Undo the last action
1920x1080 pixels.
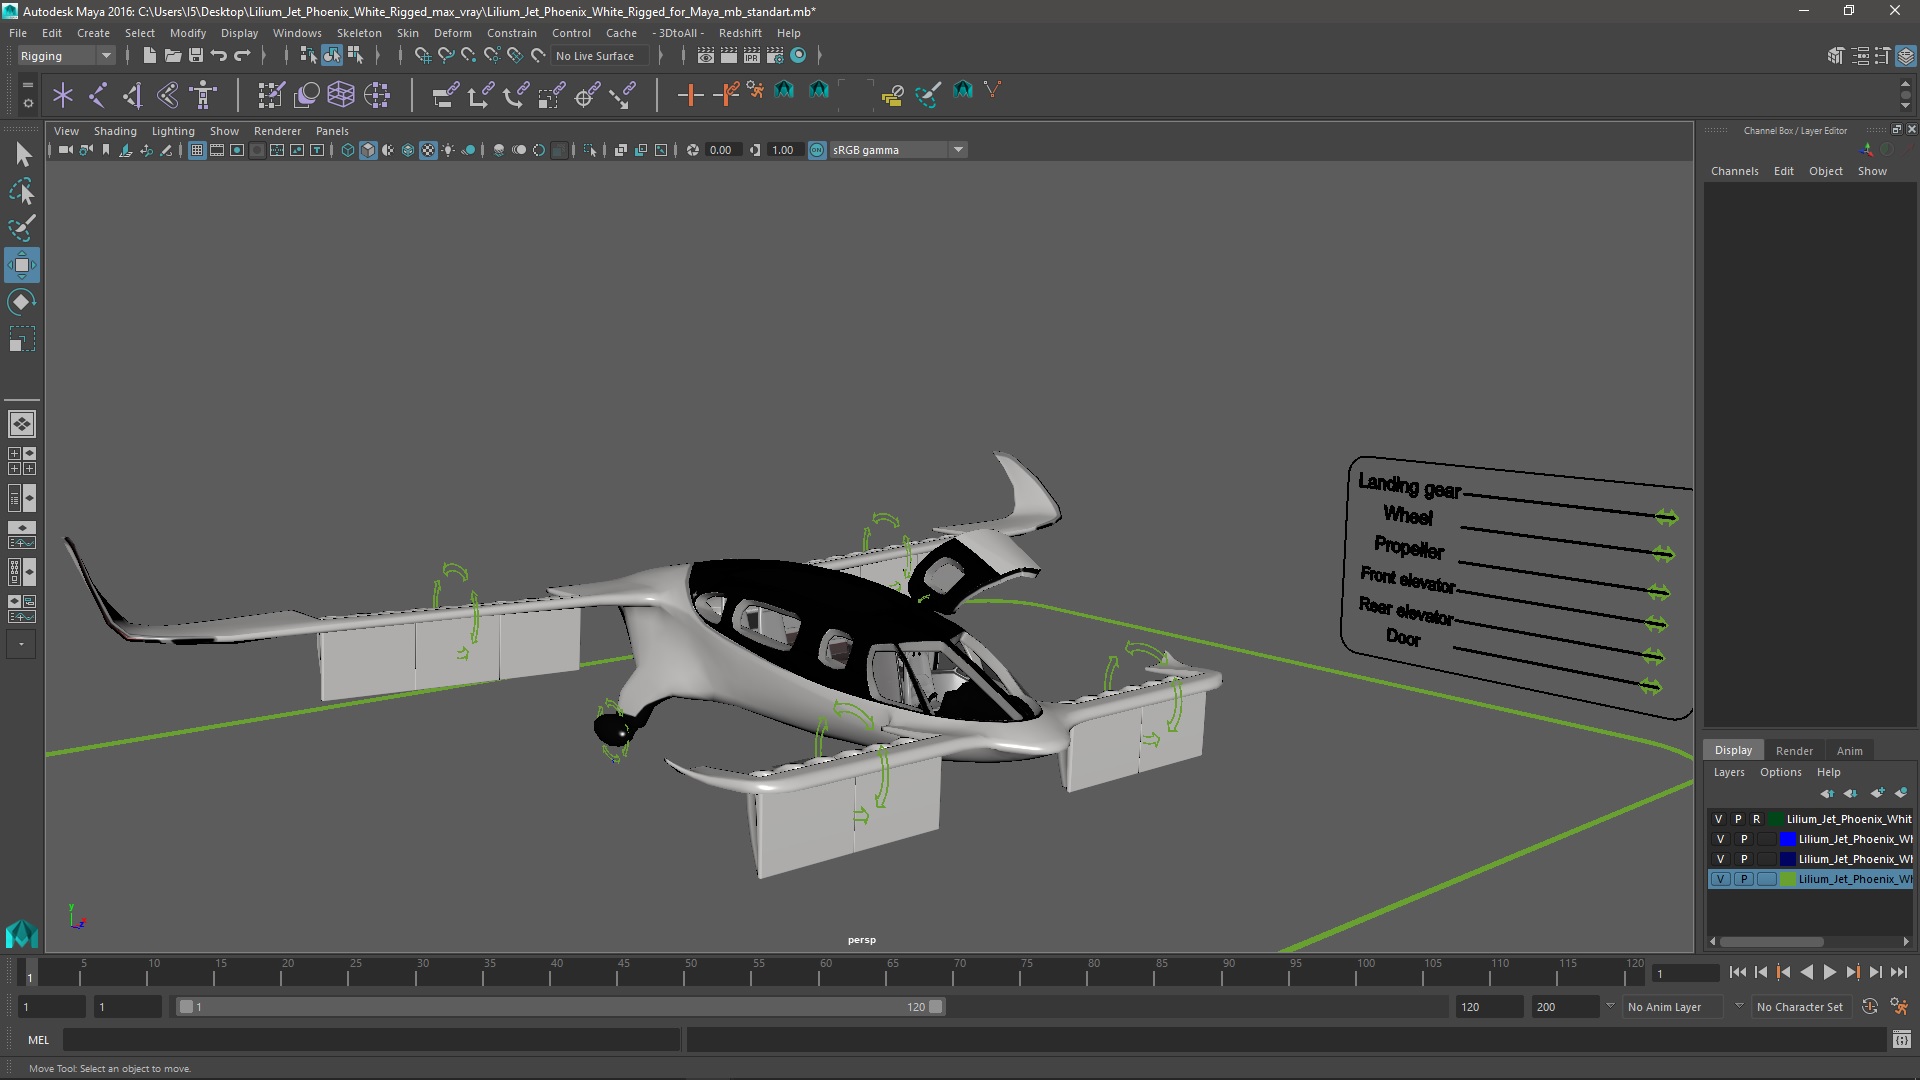click(219, 56)
